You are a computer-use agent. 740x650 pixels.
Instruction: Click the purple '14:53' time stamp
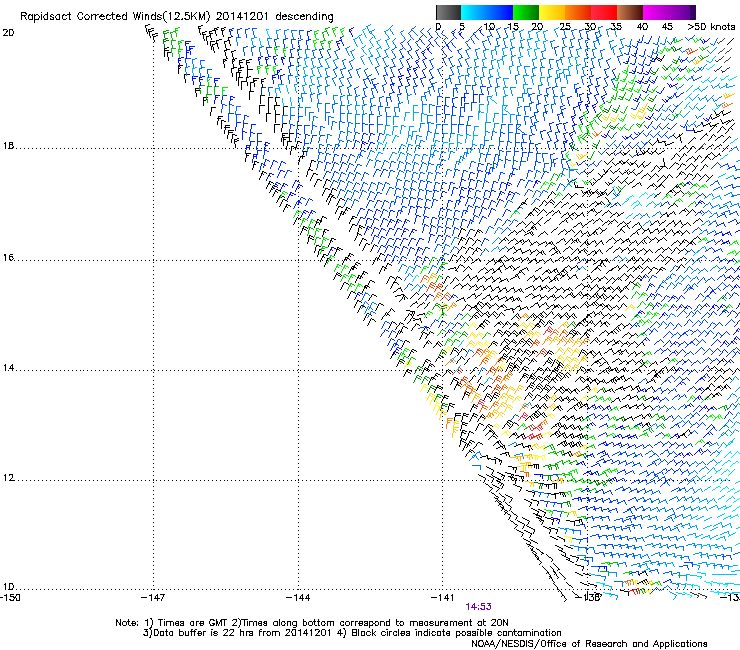click(479, 607)
